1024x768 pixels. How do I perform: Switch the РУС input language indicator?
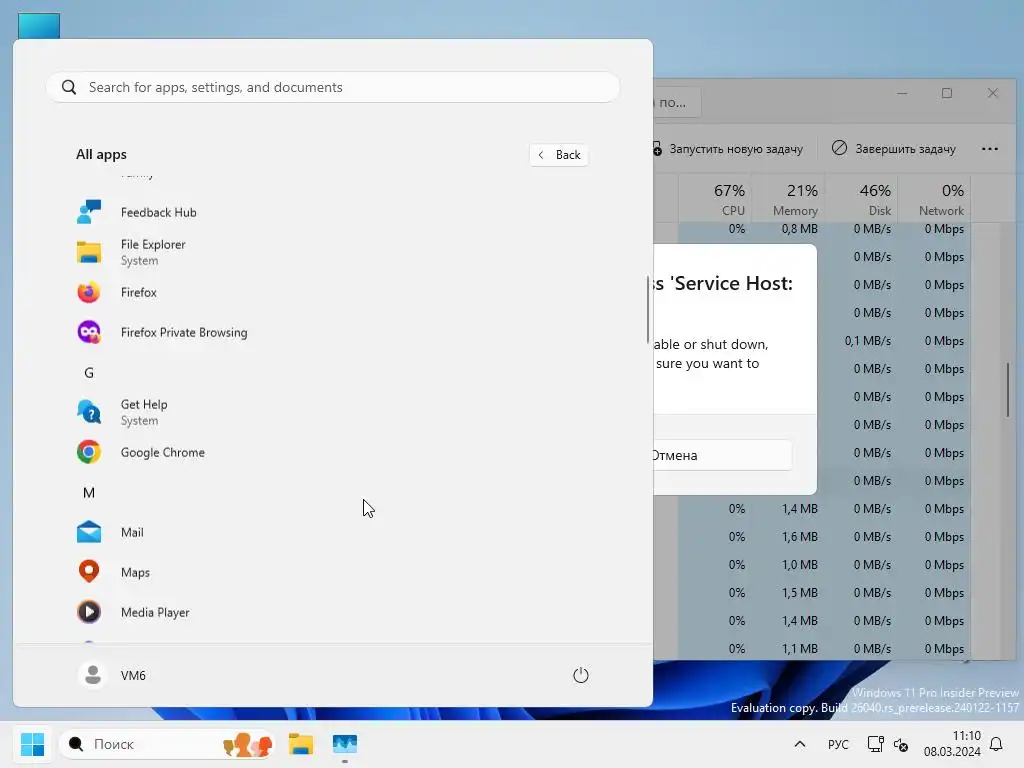(838, 744)
